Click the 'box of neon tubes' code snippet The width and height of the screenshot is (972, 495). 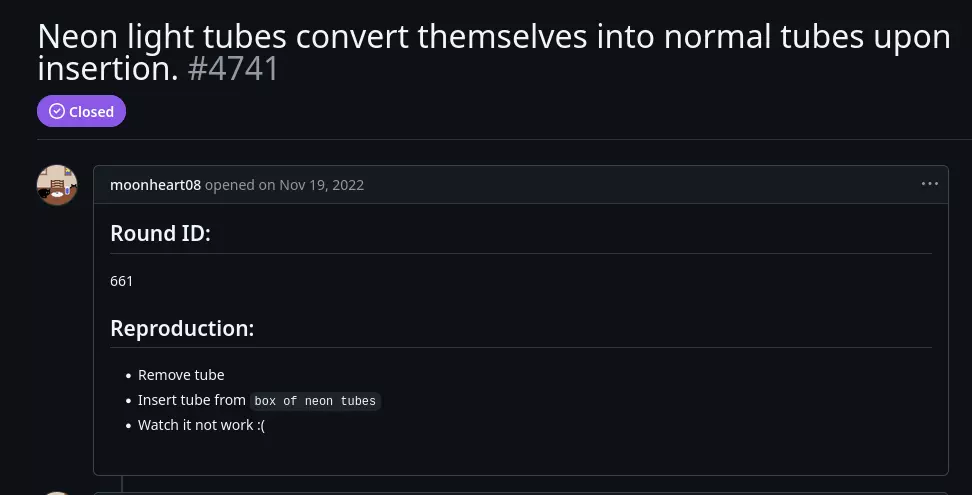click(x=315, y=401)
